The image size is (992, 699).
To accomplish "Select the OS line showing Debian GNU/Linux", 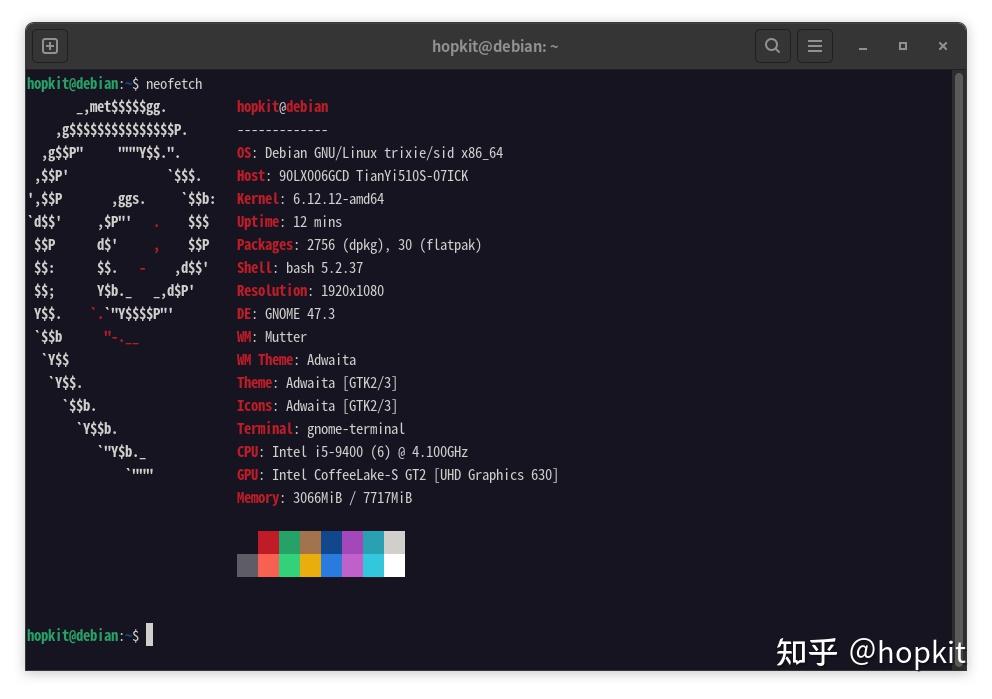I will click(369, 152).
